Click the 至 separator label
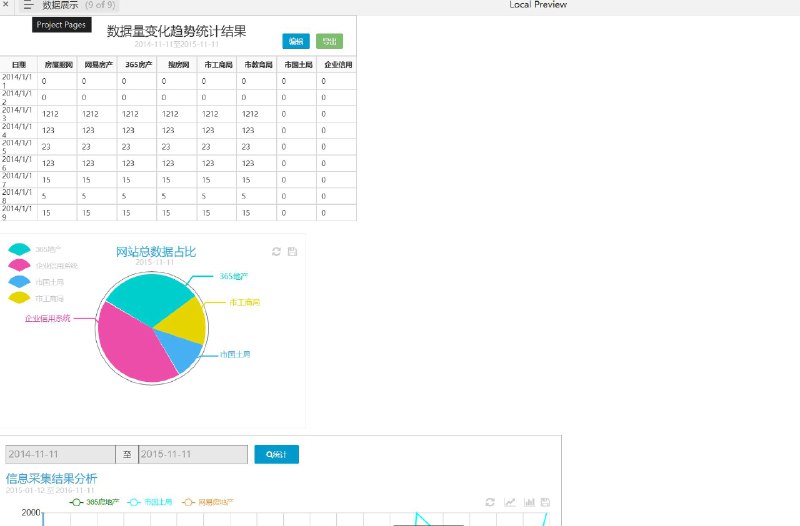This screenshot has width=800, height=526. [x=127, y=454]
